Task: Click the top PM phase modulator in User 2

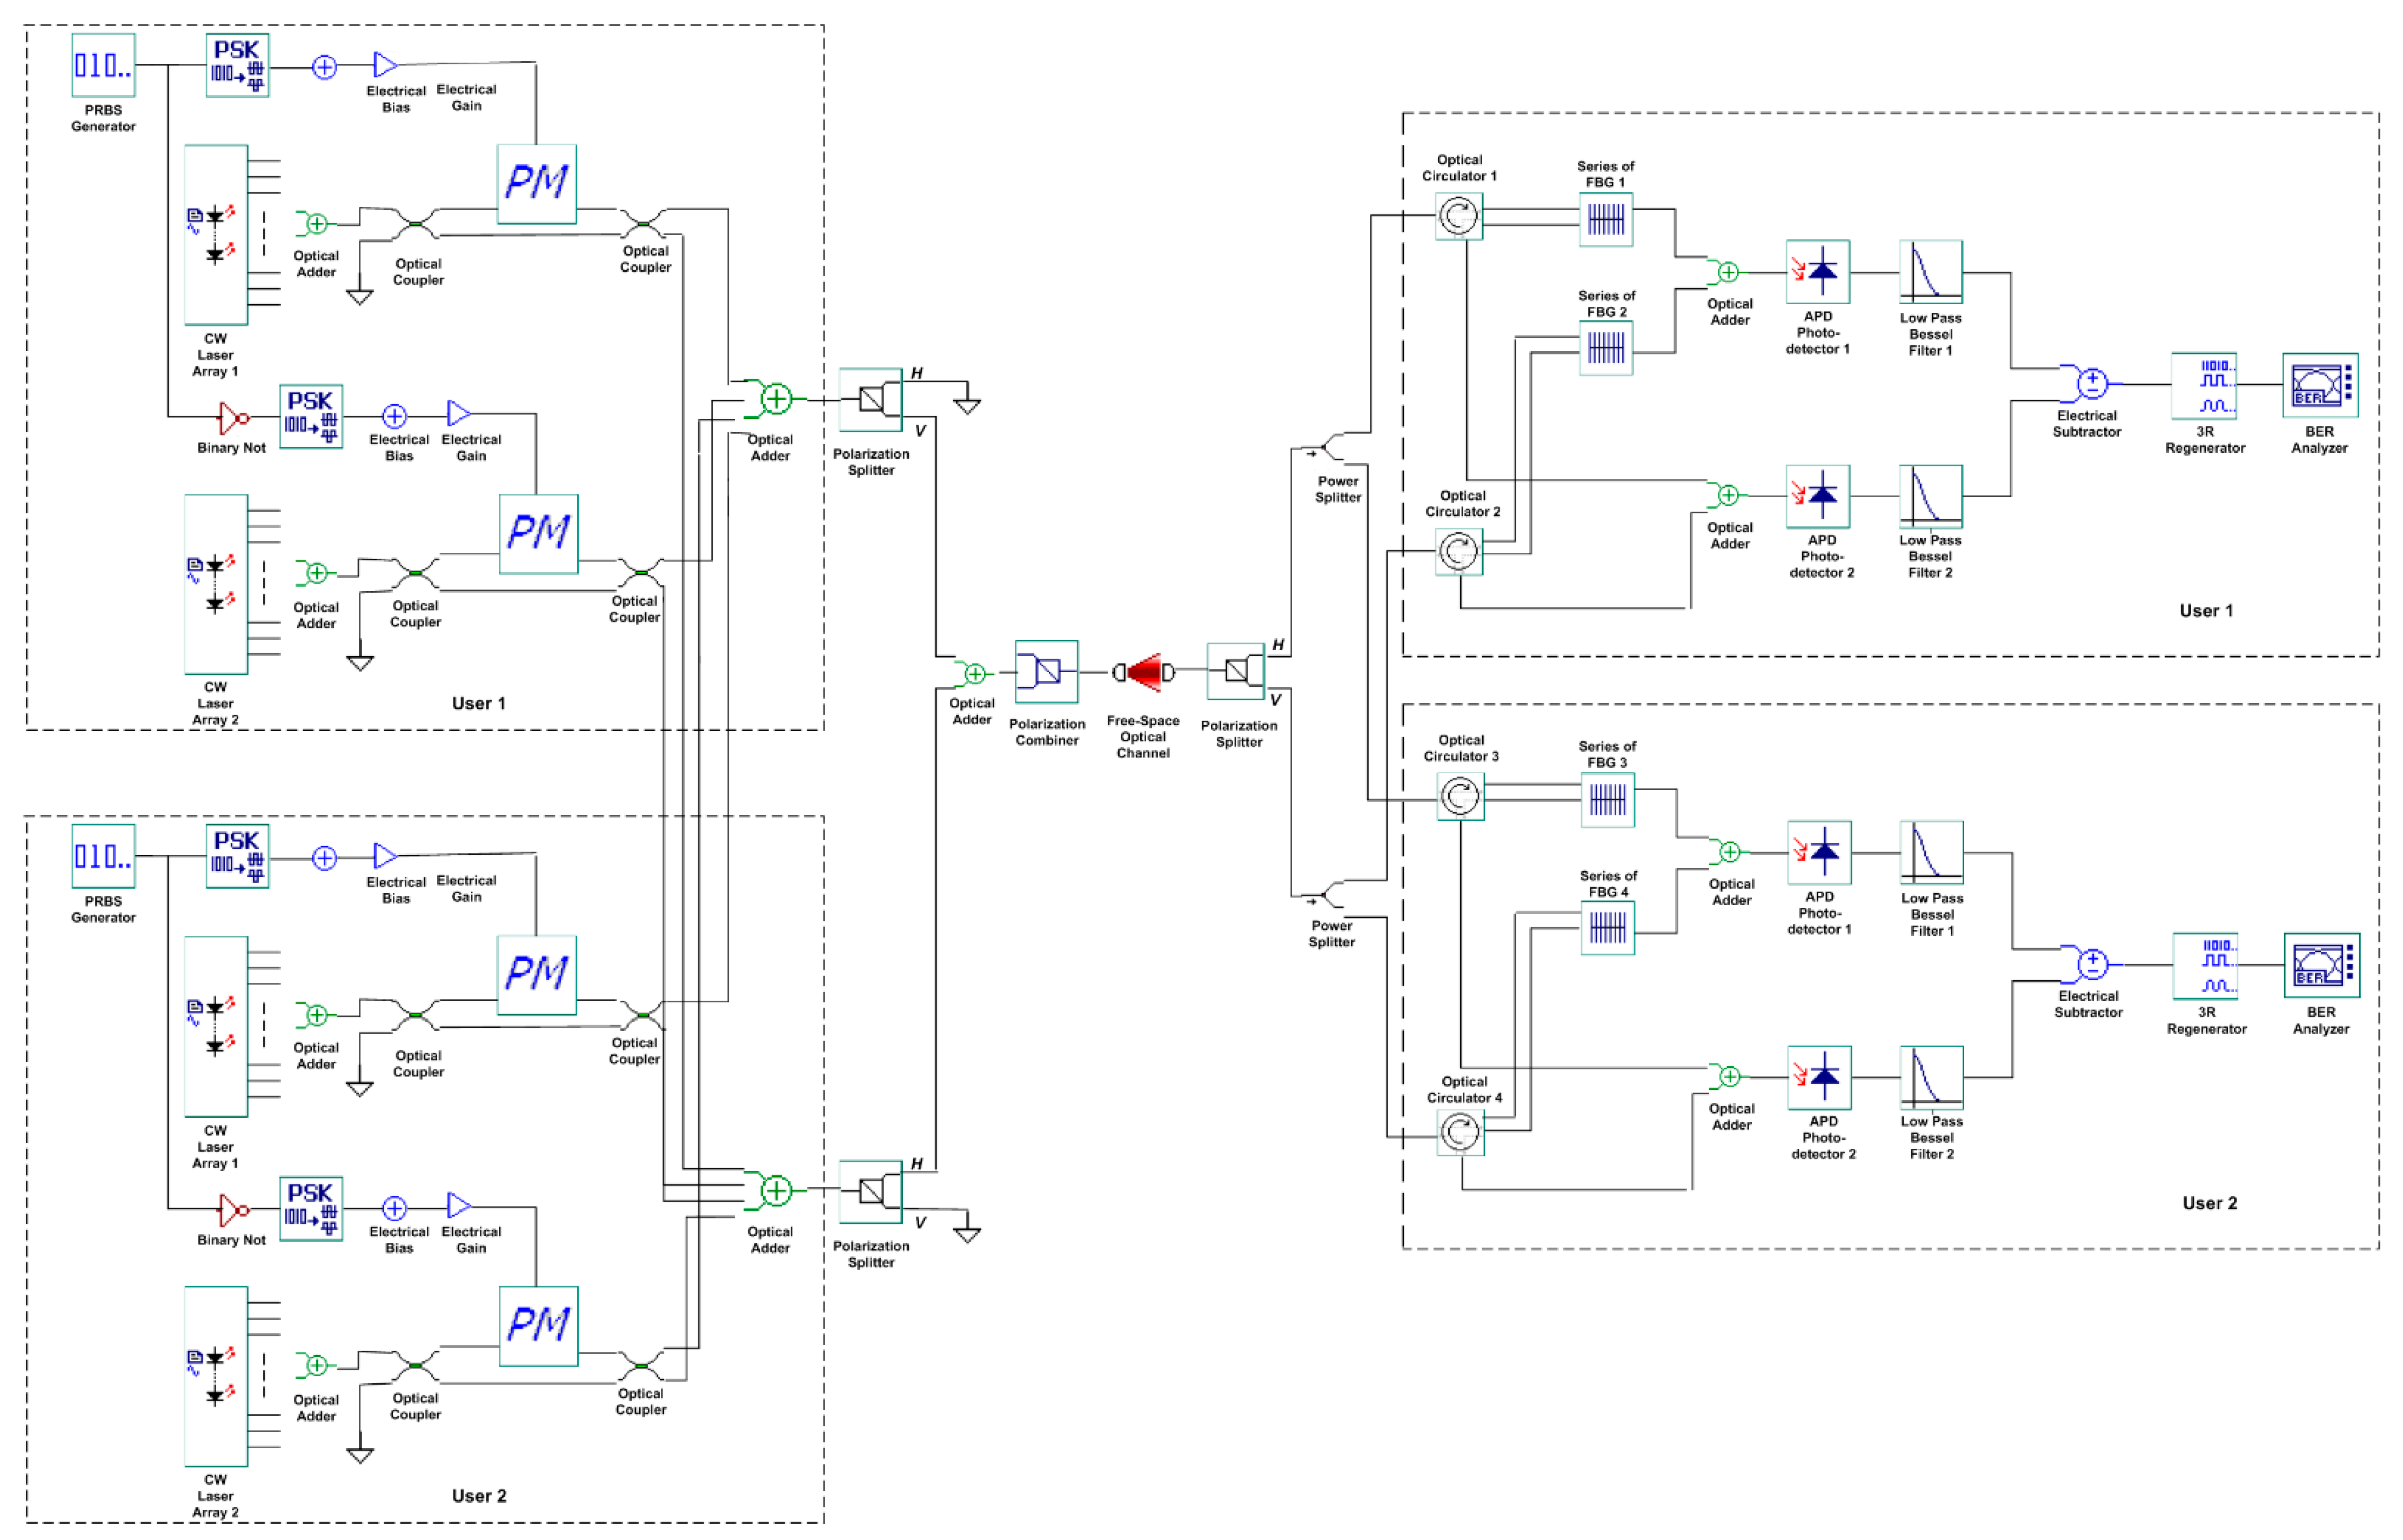Action: 537,974
